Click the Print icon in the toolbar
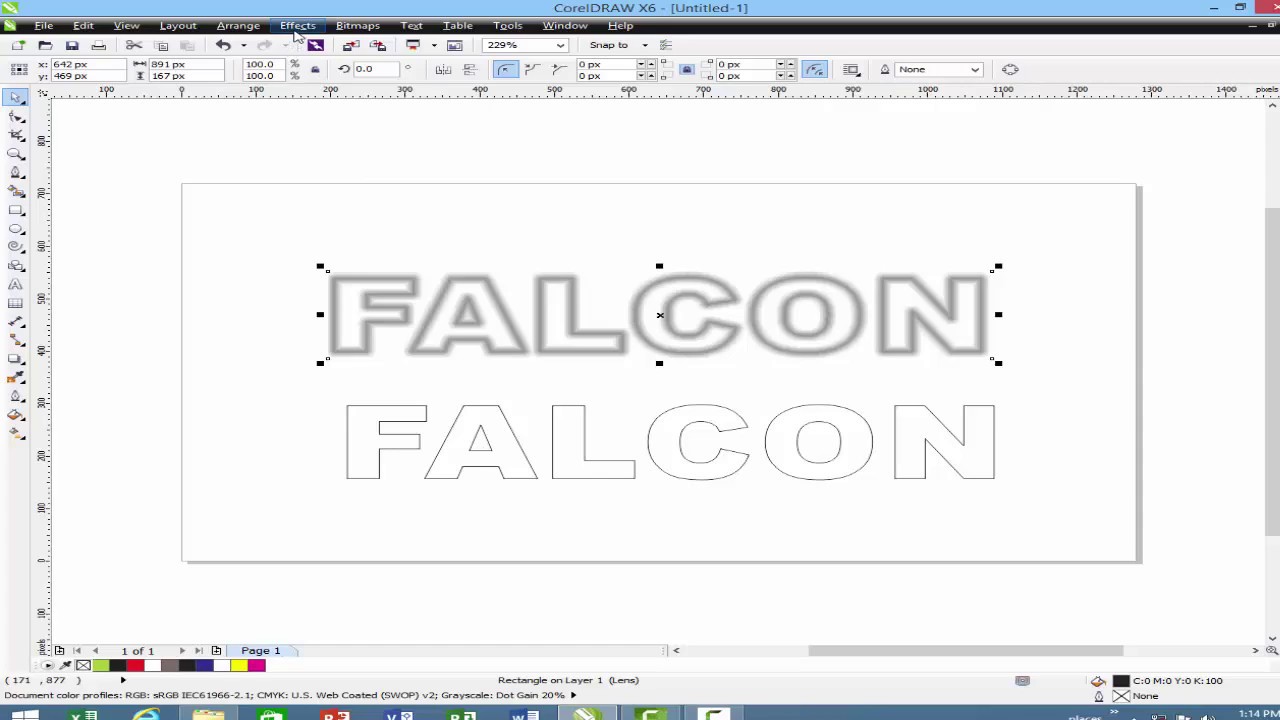The height and width of the screenshot is (720, 1280). 98,45
